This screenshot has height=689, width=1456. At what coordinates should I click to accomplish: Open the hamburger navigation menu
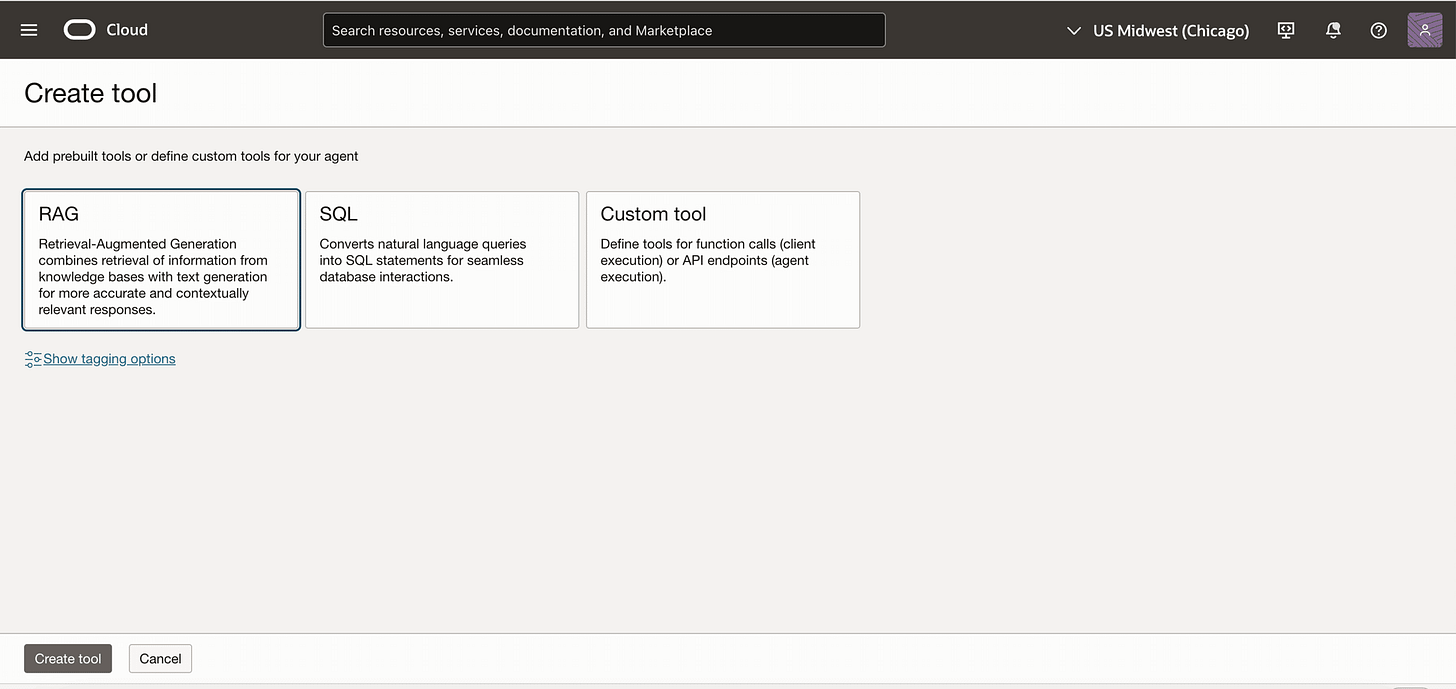tap(29, 30)
